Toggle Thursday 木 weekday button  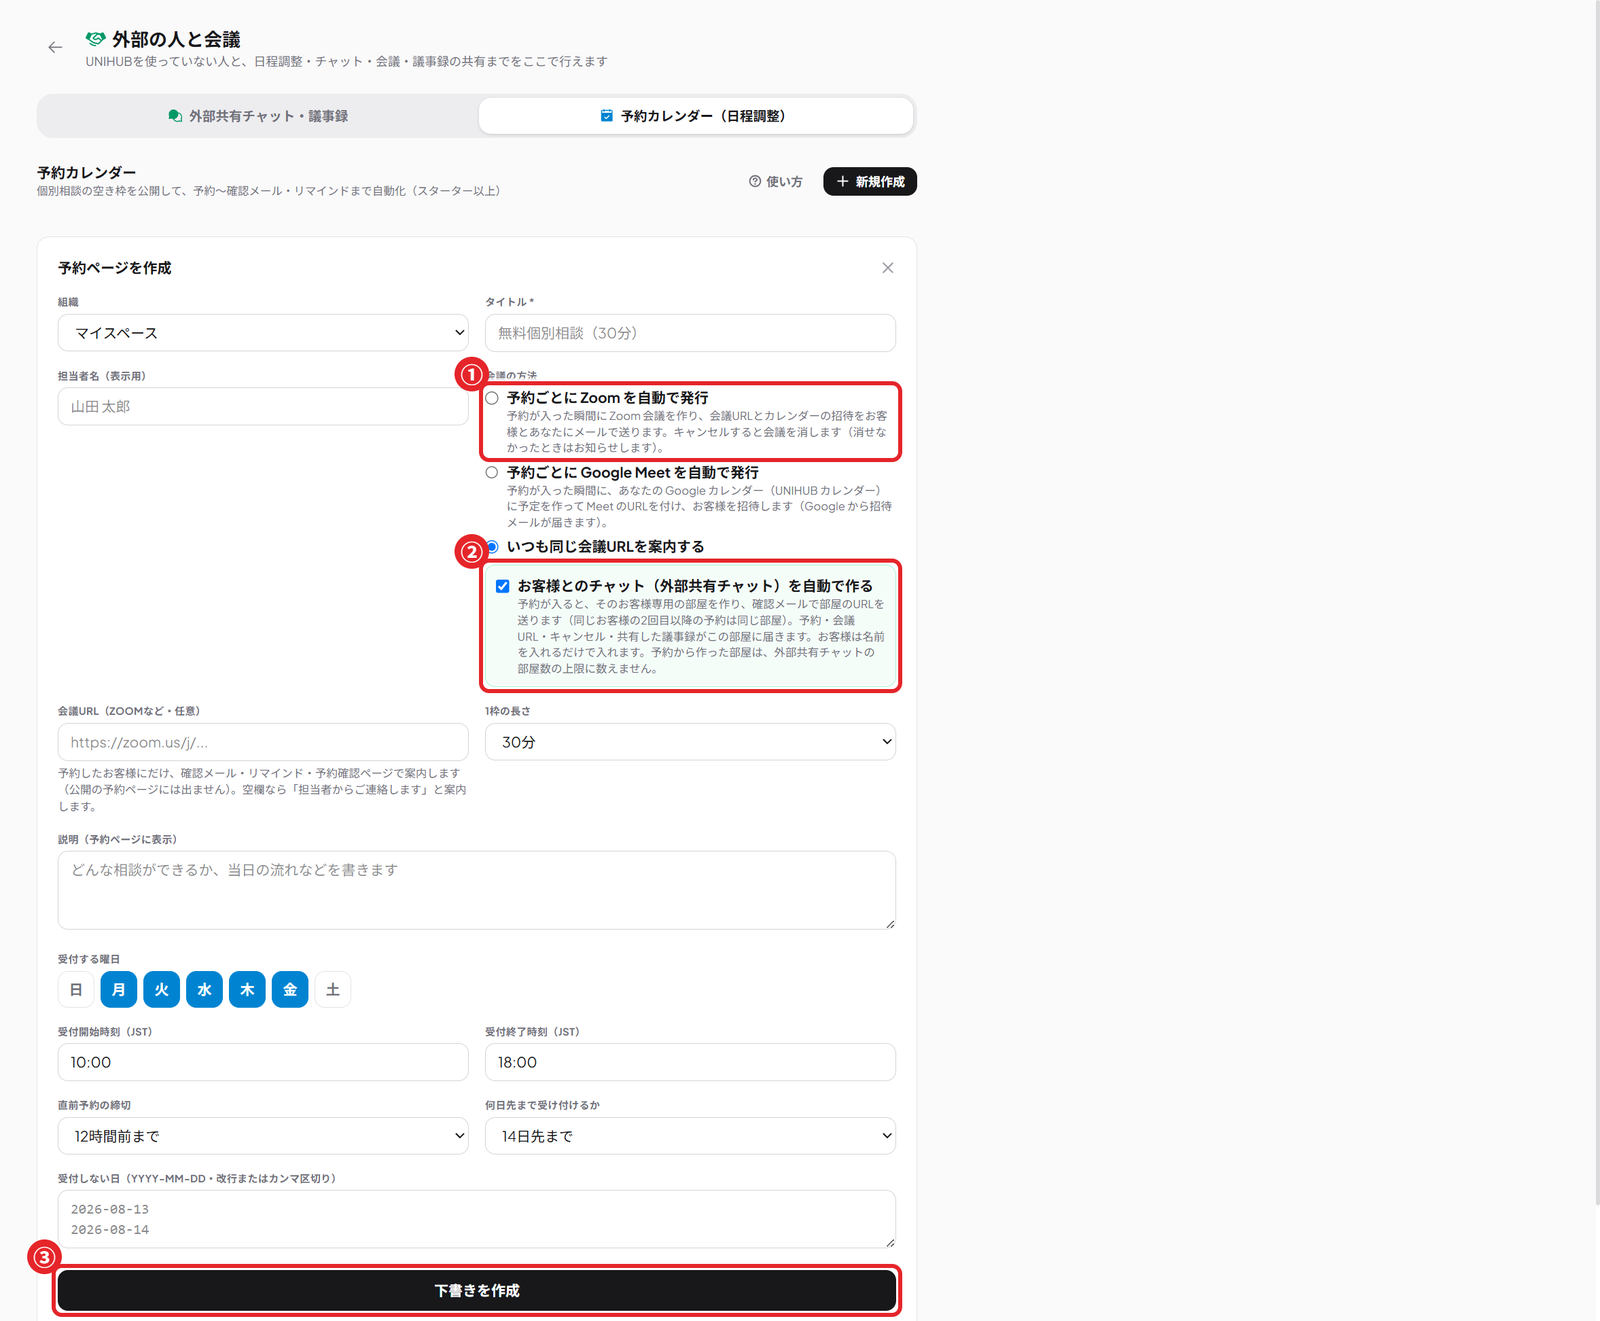pyautogui.click(x=248, y=990)
